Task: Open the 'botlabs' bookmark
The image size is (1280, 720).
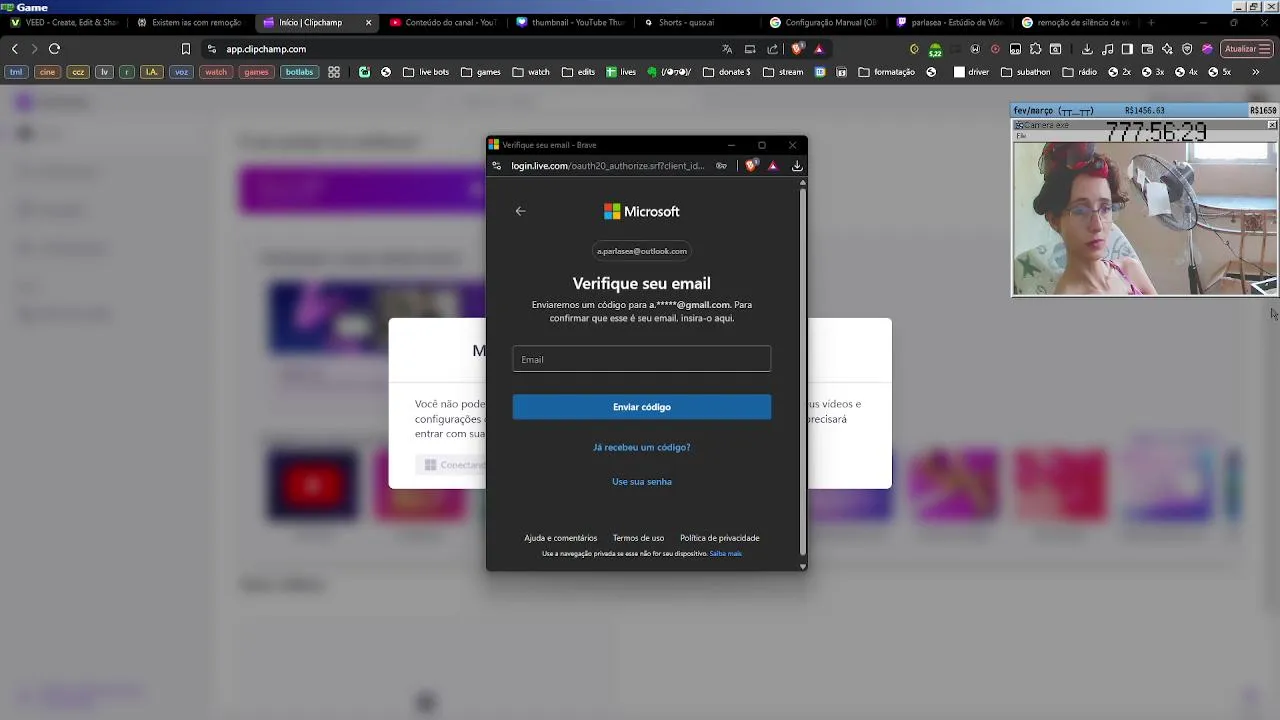Action: click(299, 72)
